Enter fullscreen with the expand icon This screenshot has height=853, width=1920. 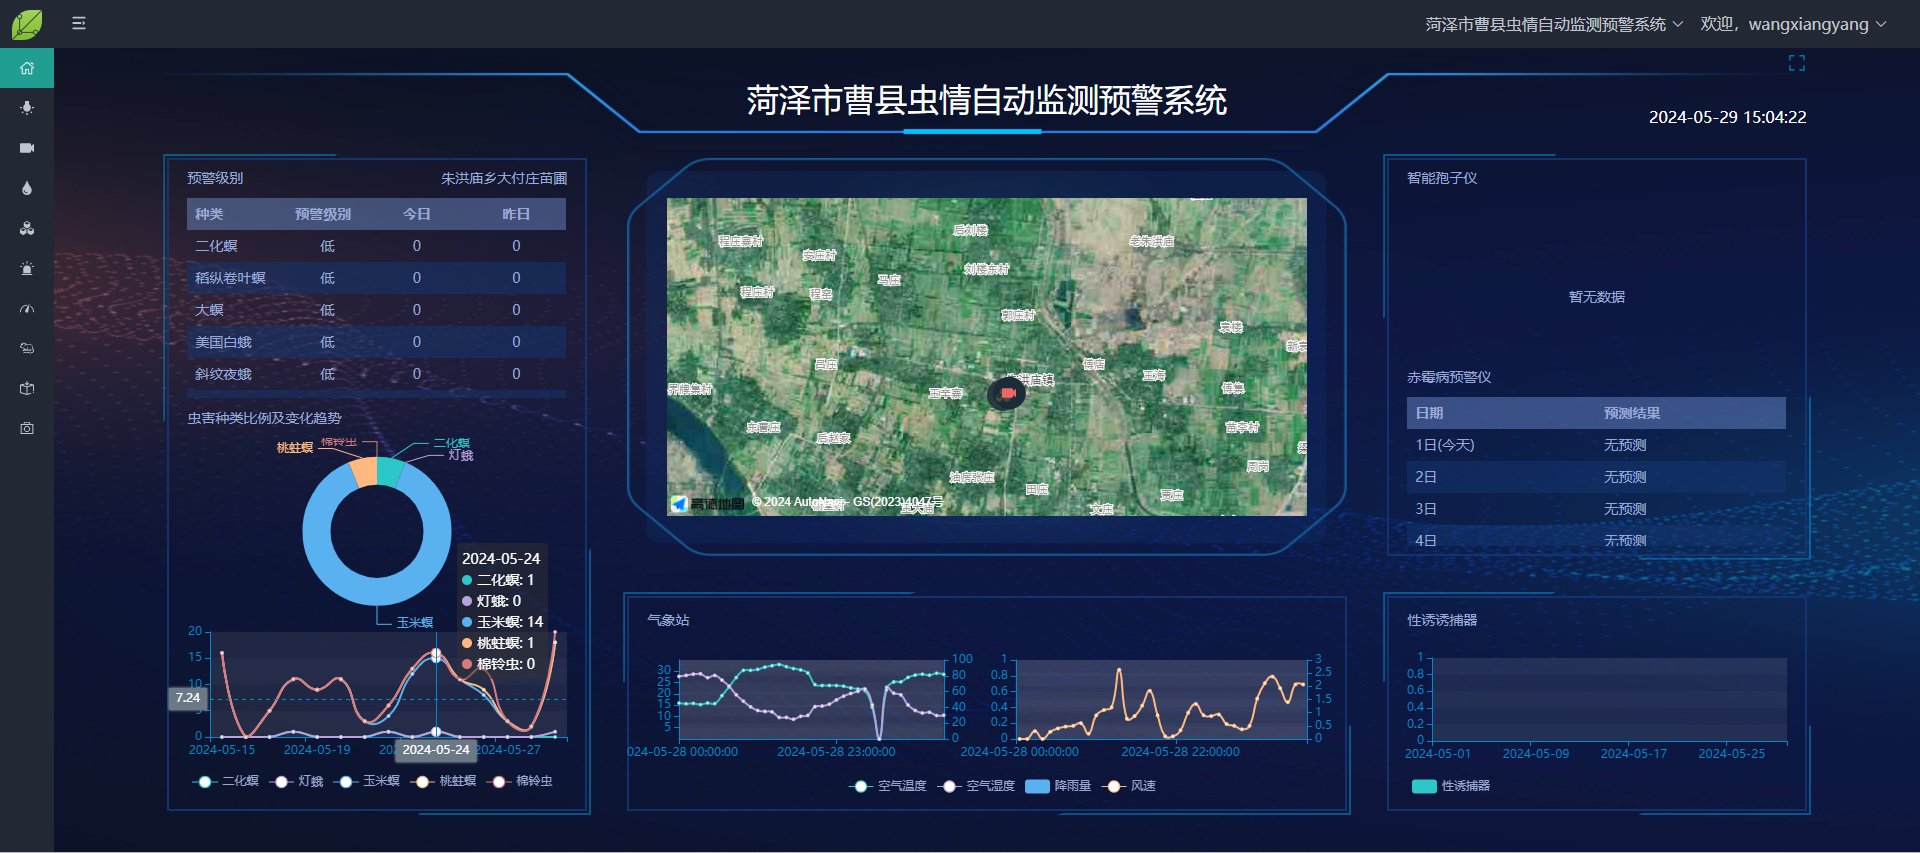(x=1796, y=63)
